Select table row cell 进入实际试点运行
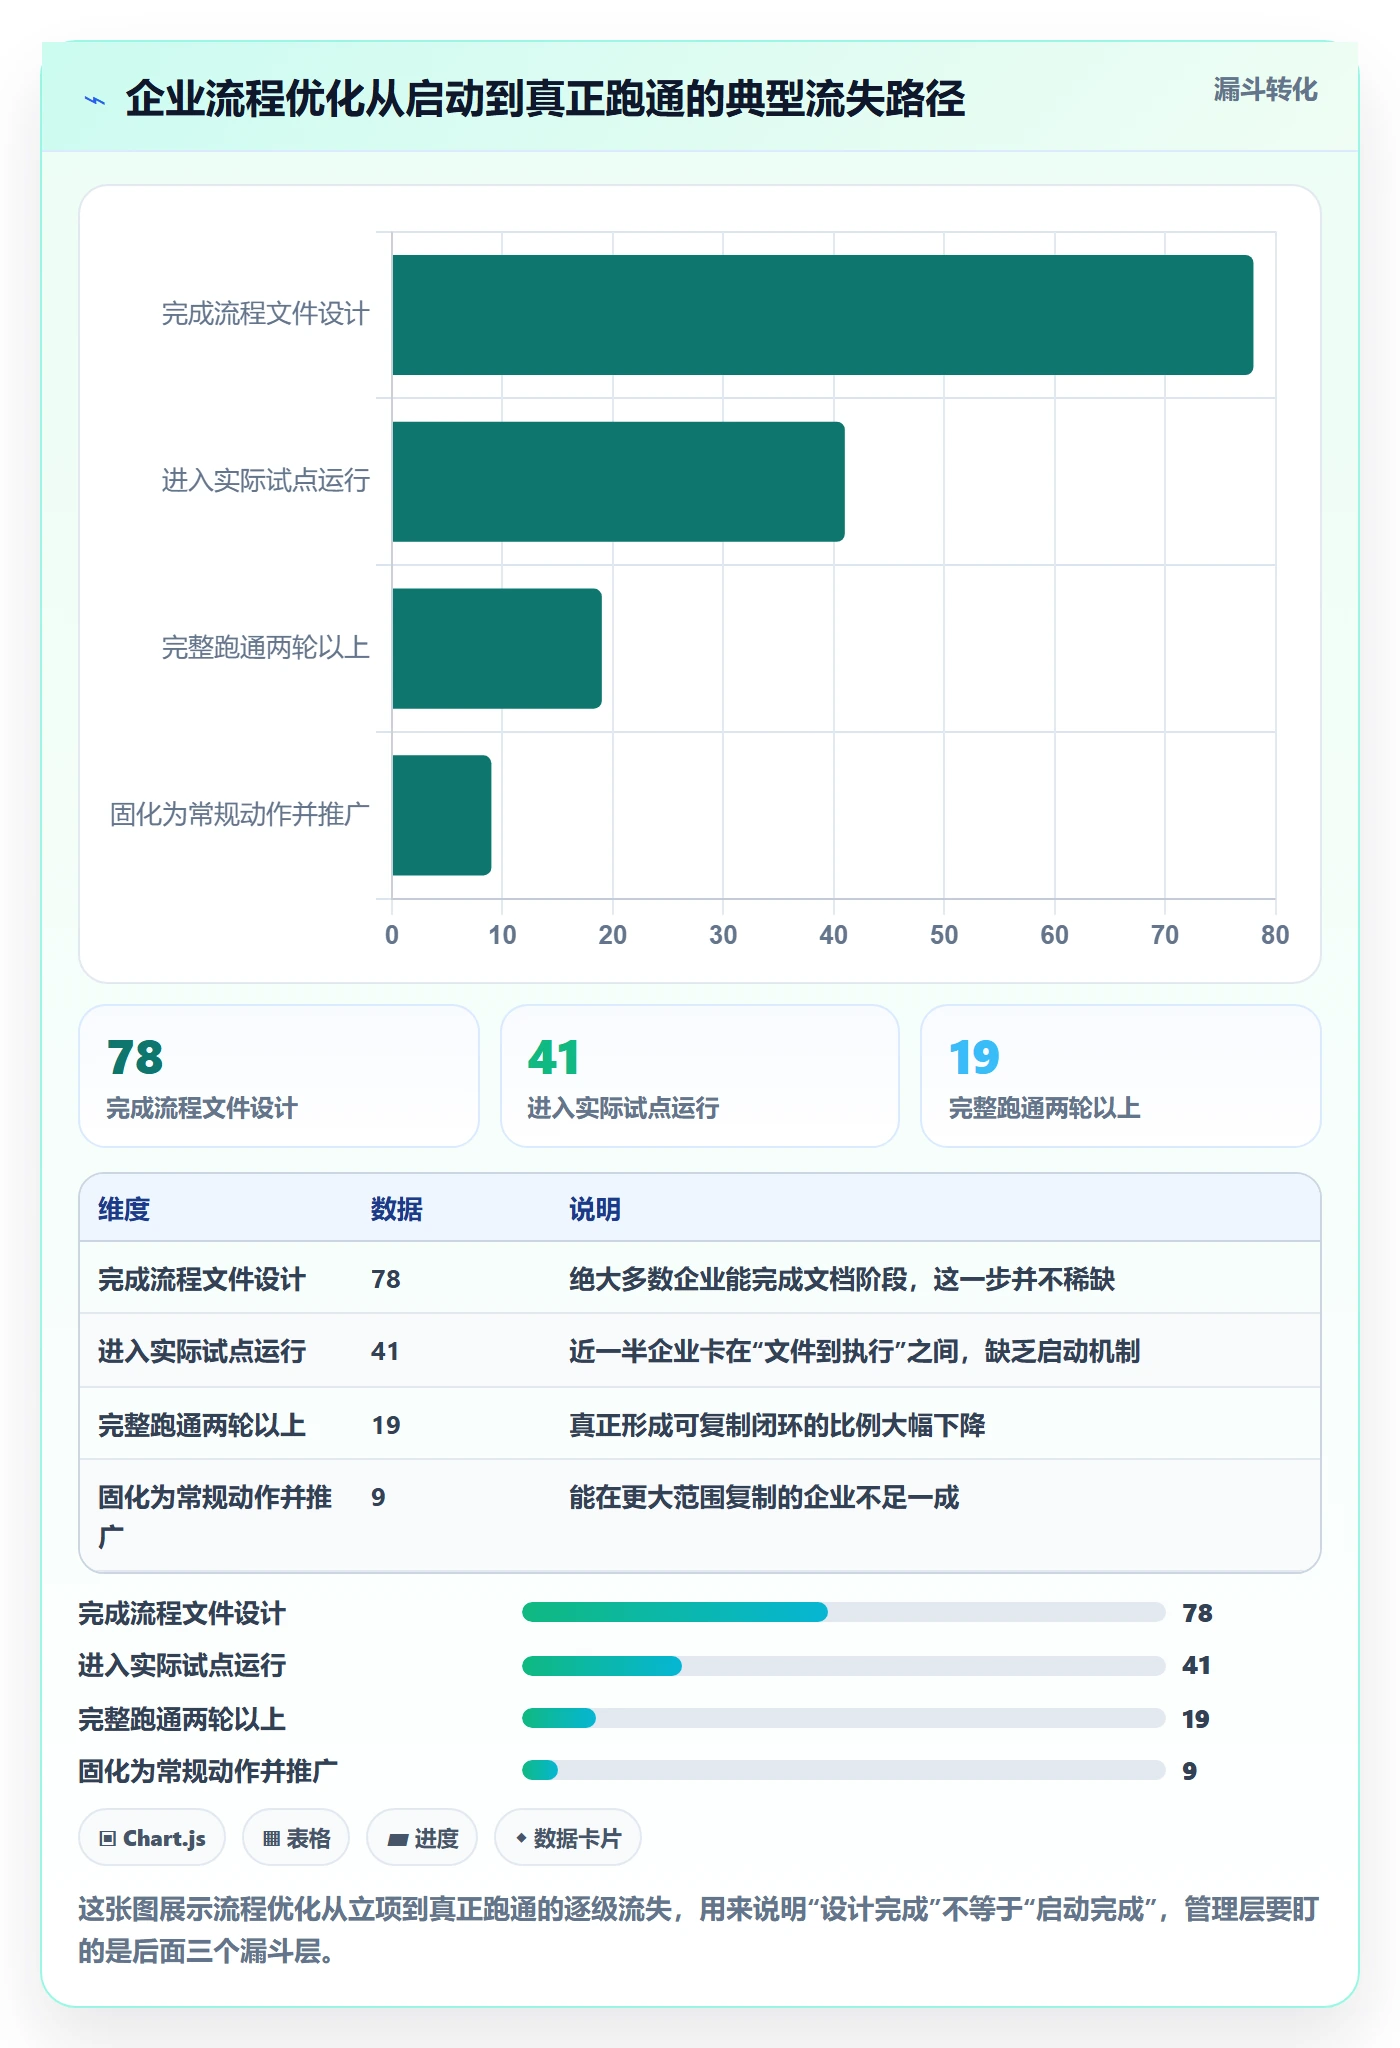This screenshot has height=2048, width=1400. [201, 1351]
